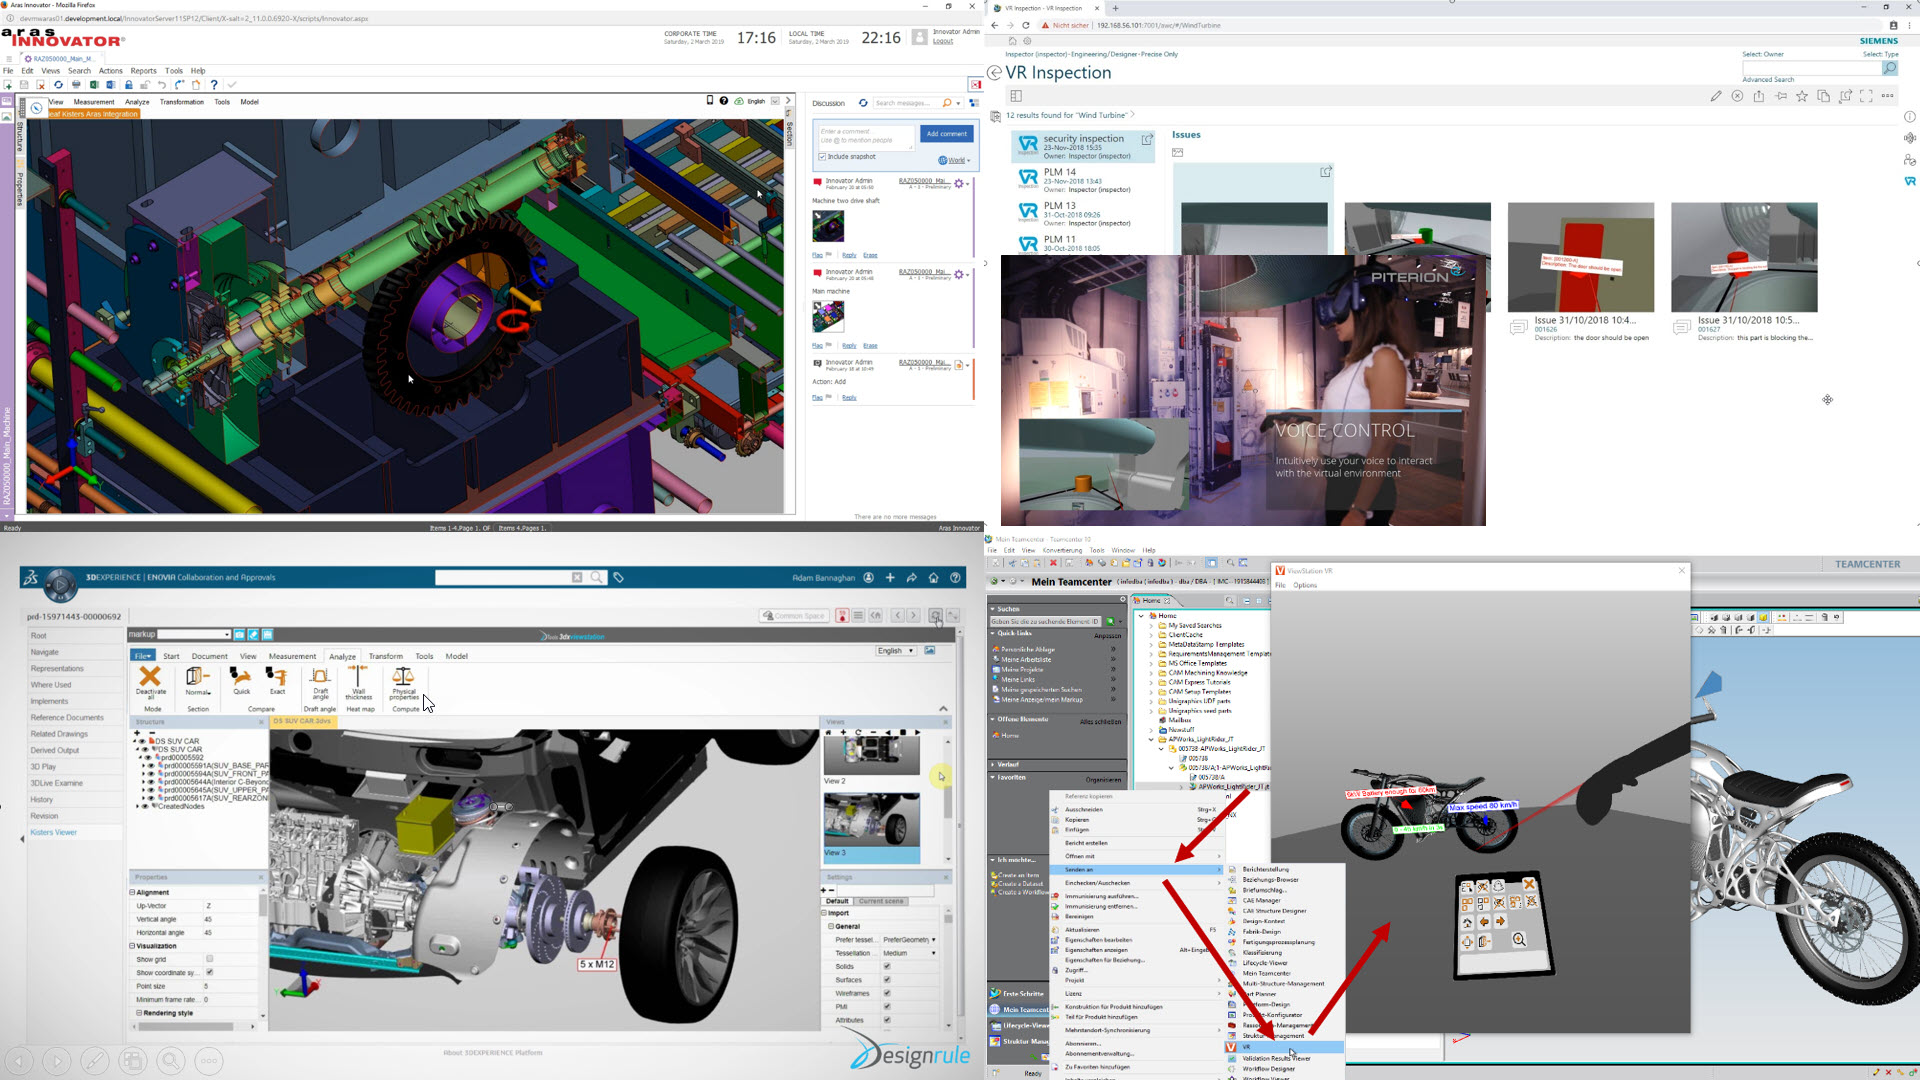Screen dimensions: 1920x1080
Task: Click Deactivate all red X icon
Action: click(150, 677)
